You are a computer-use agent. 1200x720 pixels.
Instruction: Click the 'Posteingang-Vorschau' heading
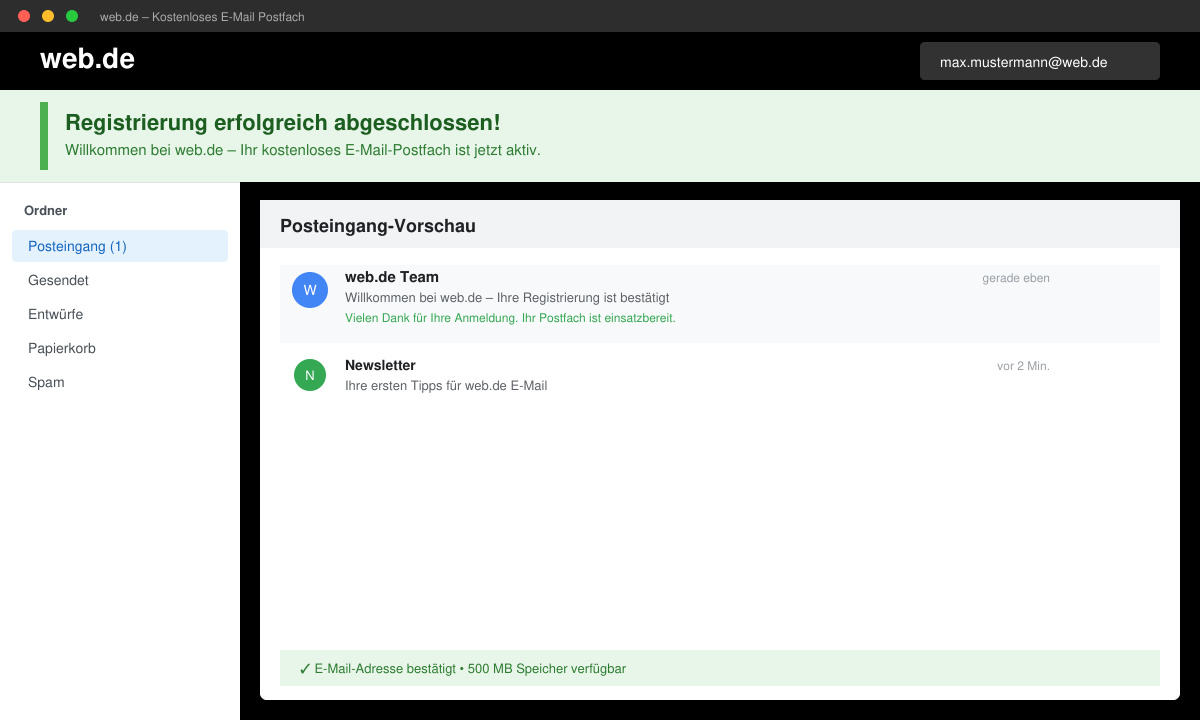(x=378, y=226)
